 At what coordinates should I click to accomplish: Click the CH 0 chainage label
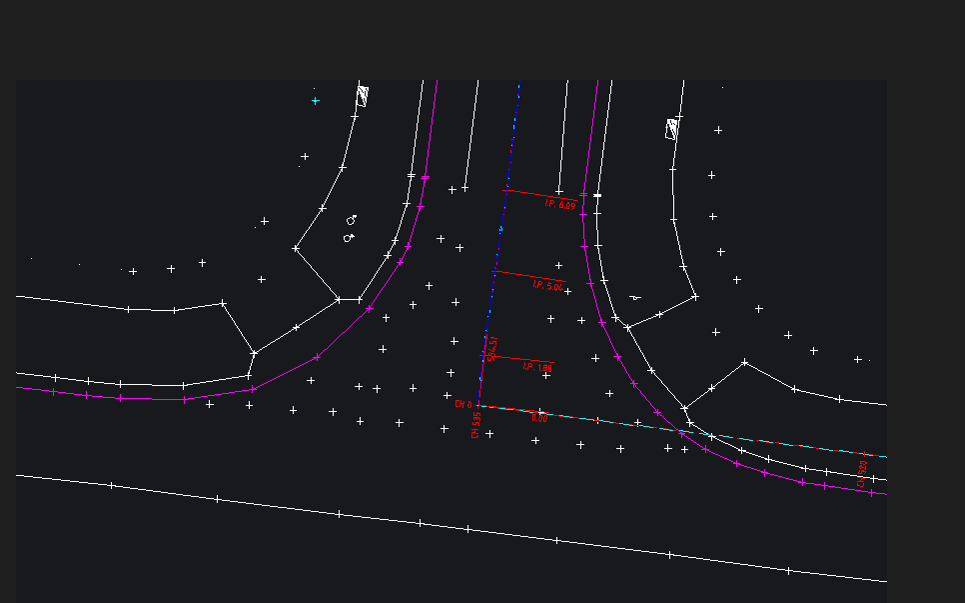[462, 404]
